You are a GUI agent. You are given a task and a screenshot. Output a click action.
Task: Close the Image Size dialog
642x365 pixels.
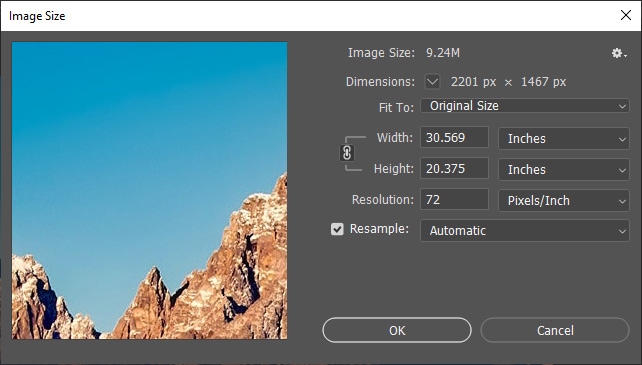click(626, 15)
